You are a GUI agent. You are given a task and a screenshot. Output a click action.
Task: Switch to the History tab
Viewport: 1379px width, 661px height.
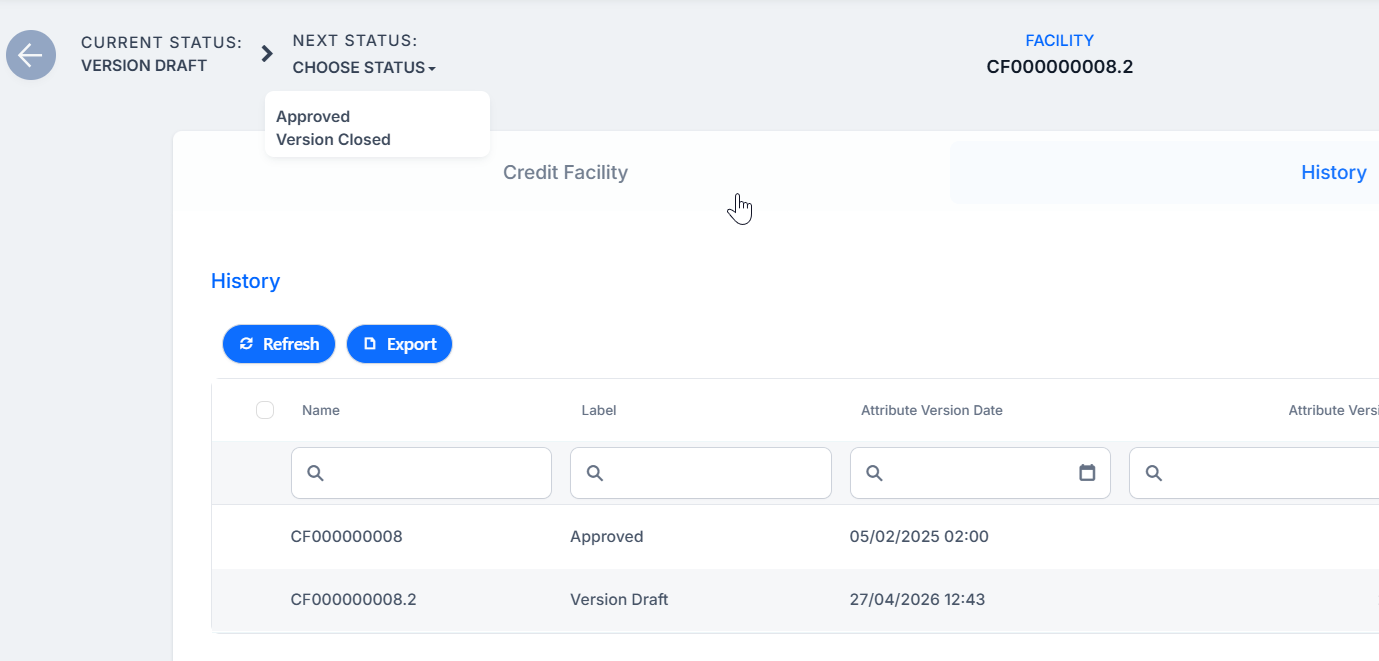tap(1333, 173)
